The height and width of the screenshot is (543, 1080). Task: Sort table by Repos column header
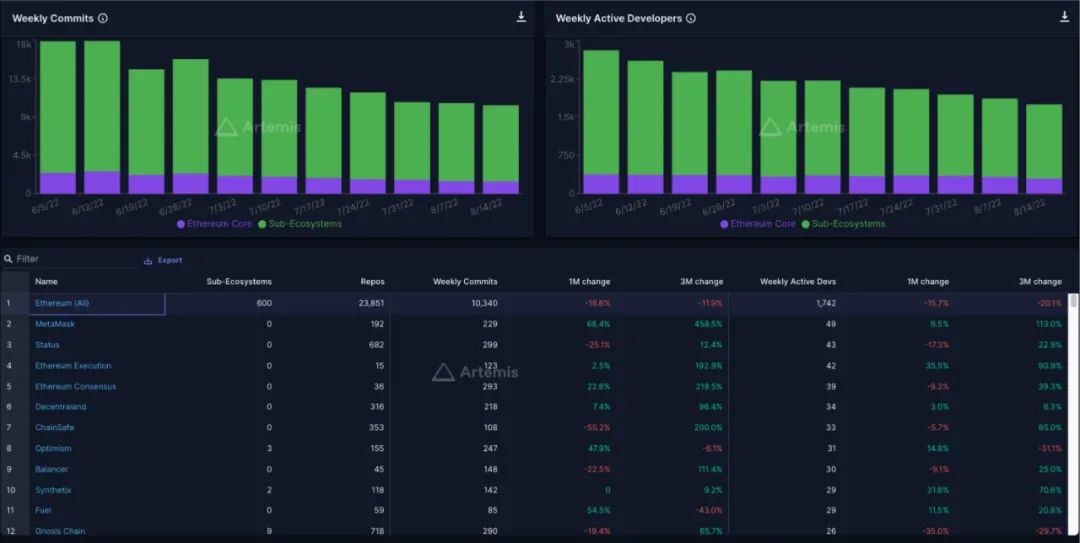[x=372, y=282]
